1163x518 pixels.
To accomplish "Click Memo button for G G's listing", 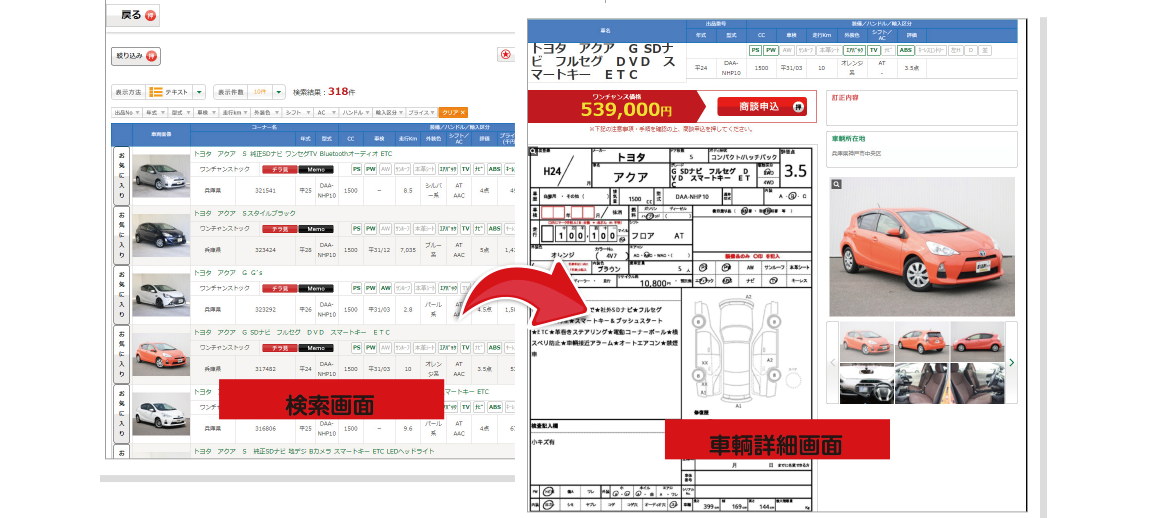I will (x=316, y=288).
